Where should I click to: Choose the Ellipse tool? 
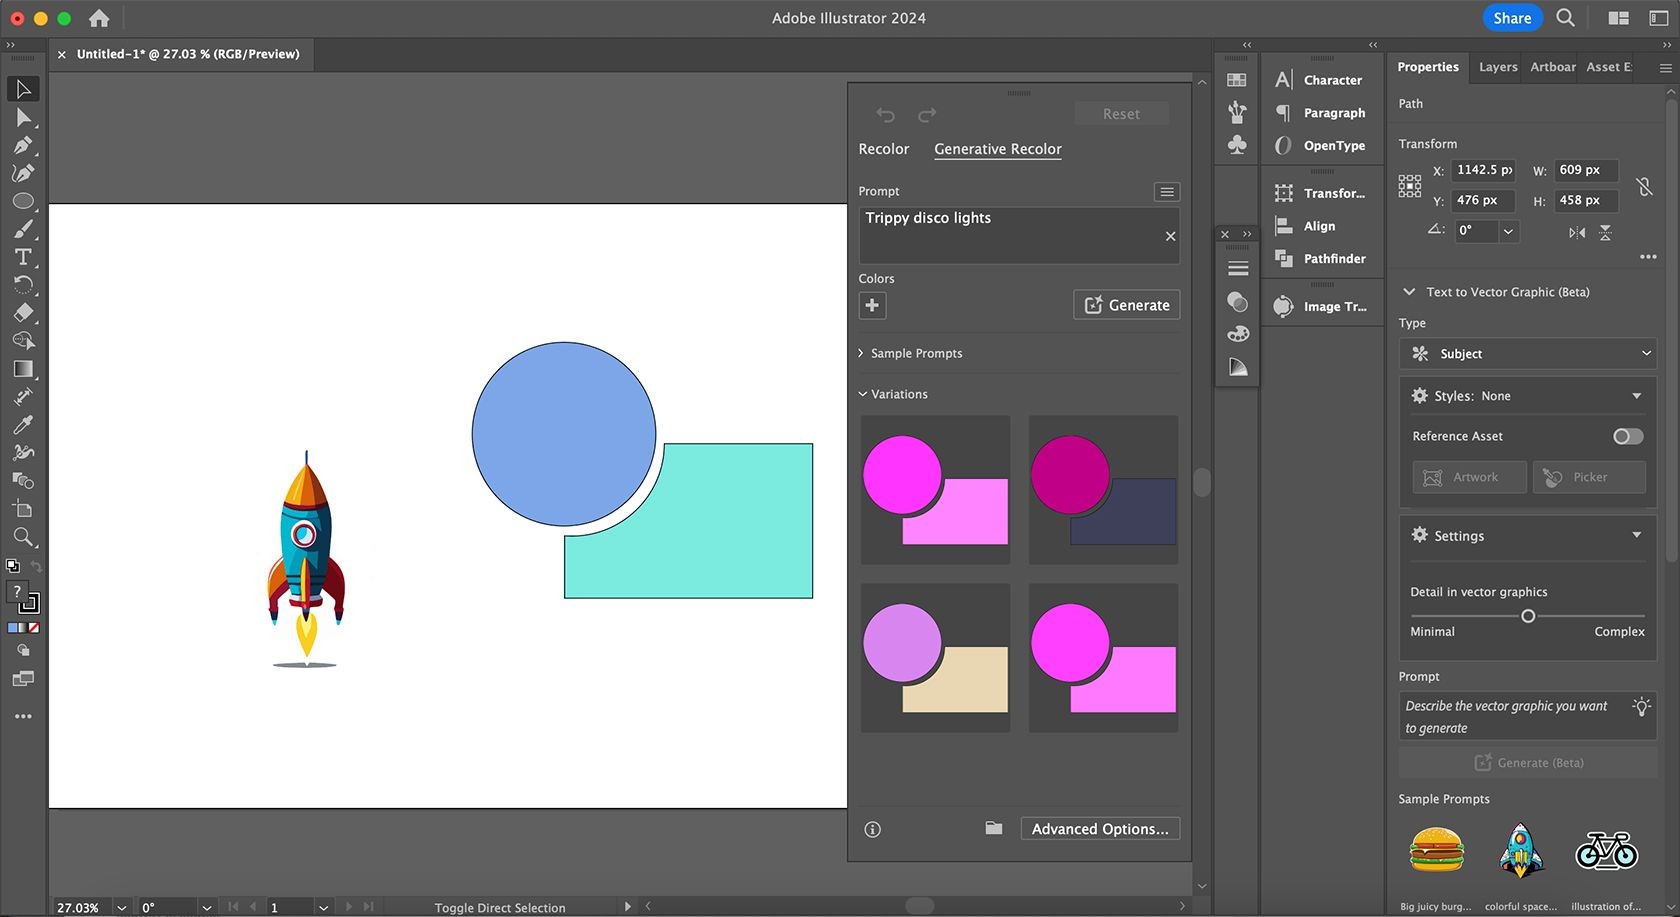[23, 201]
